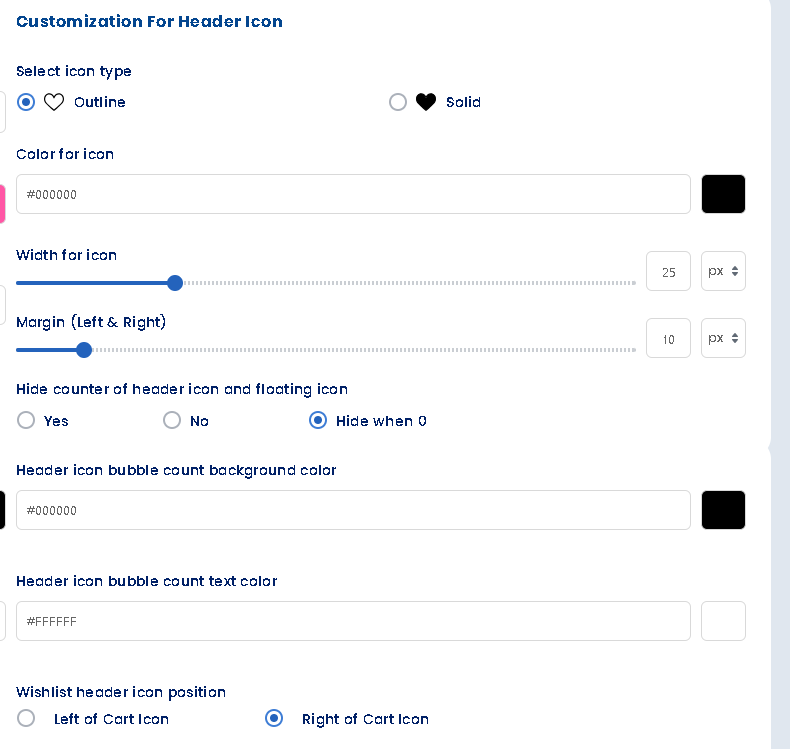
Task: Select the Outline icon type radio
Action: click(x=26, y=102)
